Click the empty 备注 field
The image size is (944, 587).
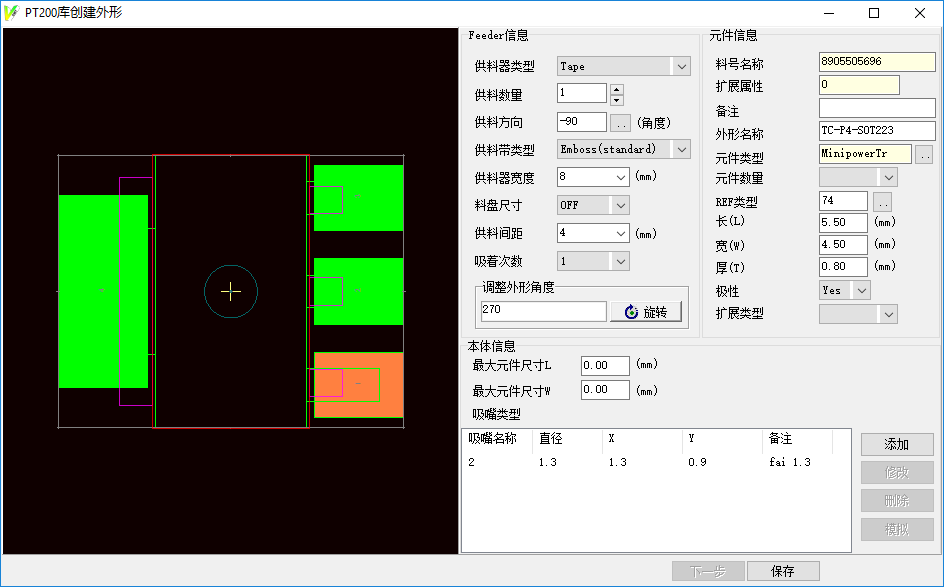877,108
